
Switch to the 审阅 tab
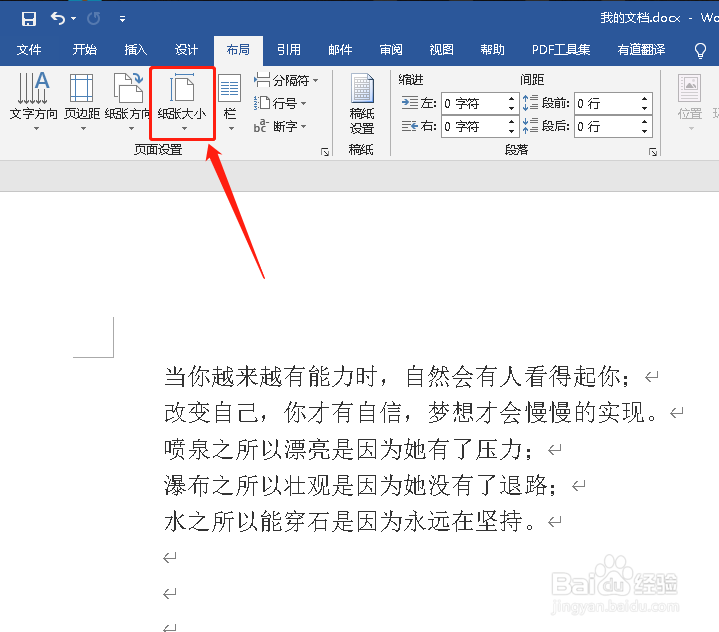click(x=391, y=50)
